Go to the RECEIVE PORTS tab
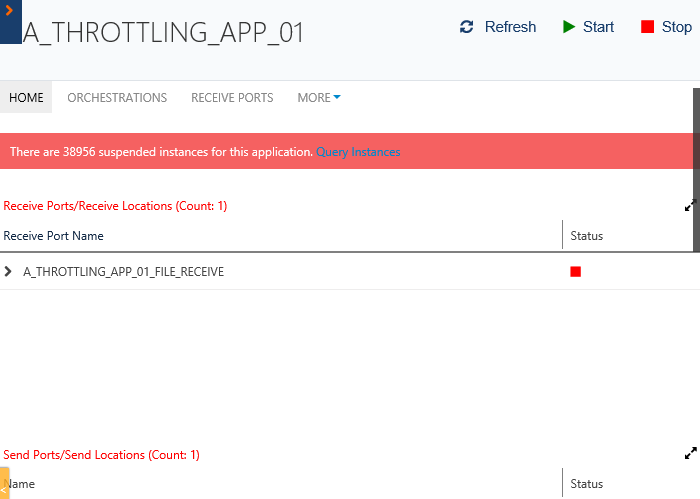Screen dimensions: 700x499 point(232,98)
